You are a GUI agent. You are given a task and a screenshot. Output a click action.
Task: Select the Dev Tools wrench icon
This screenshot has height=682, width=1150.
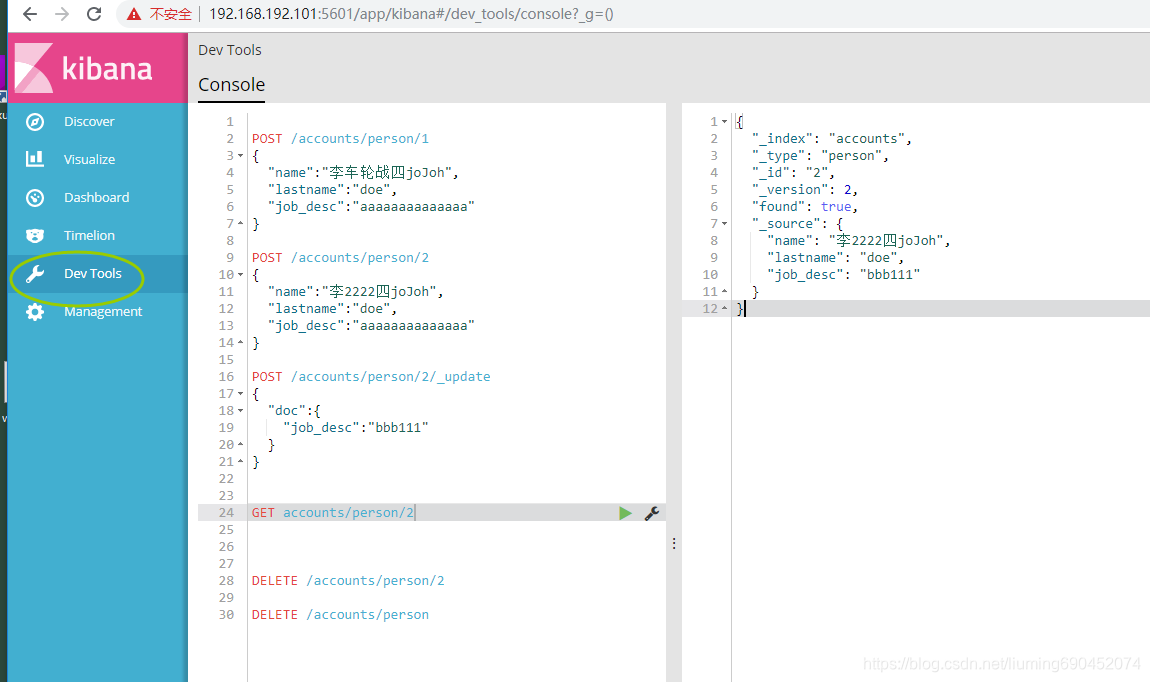[34, 274]
